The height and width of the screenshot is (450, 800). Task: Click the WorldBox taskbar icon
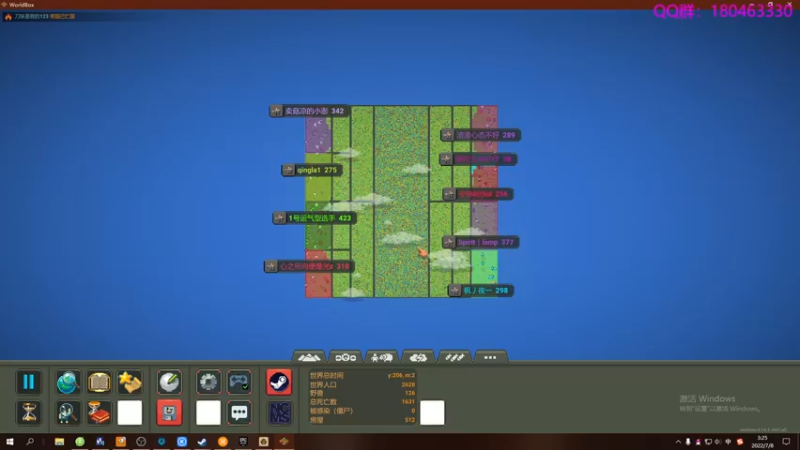[x=284, y=441]
